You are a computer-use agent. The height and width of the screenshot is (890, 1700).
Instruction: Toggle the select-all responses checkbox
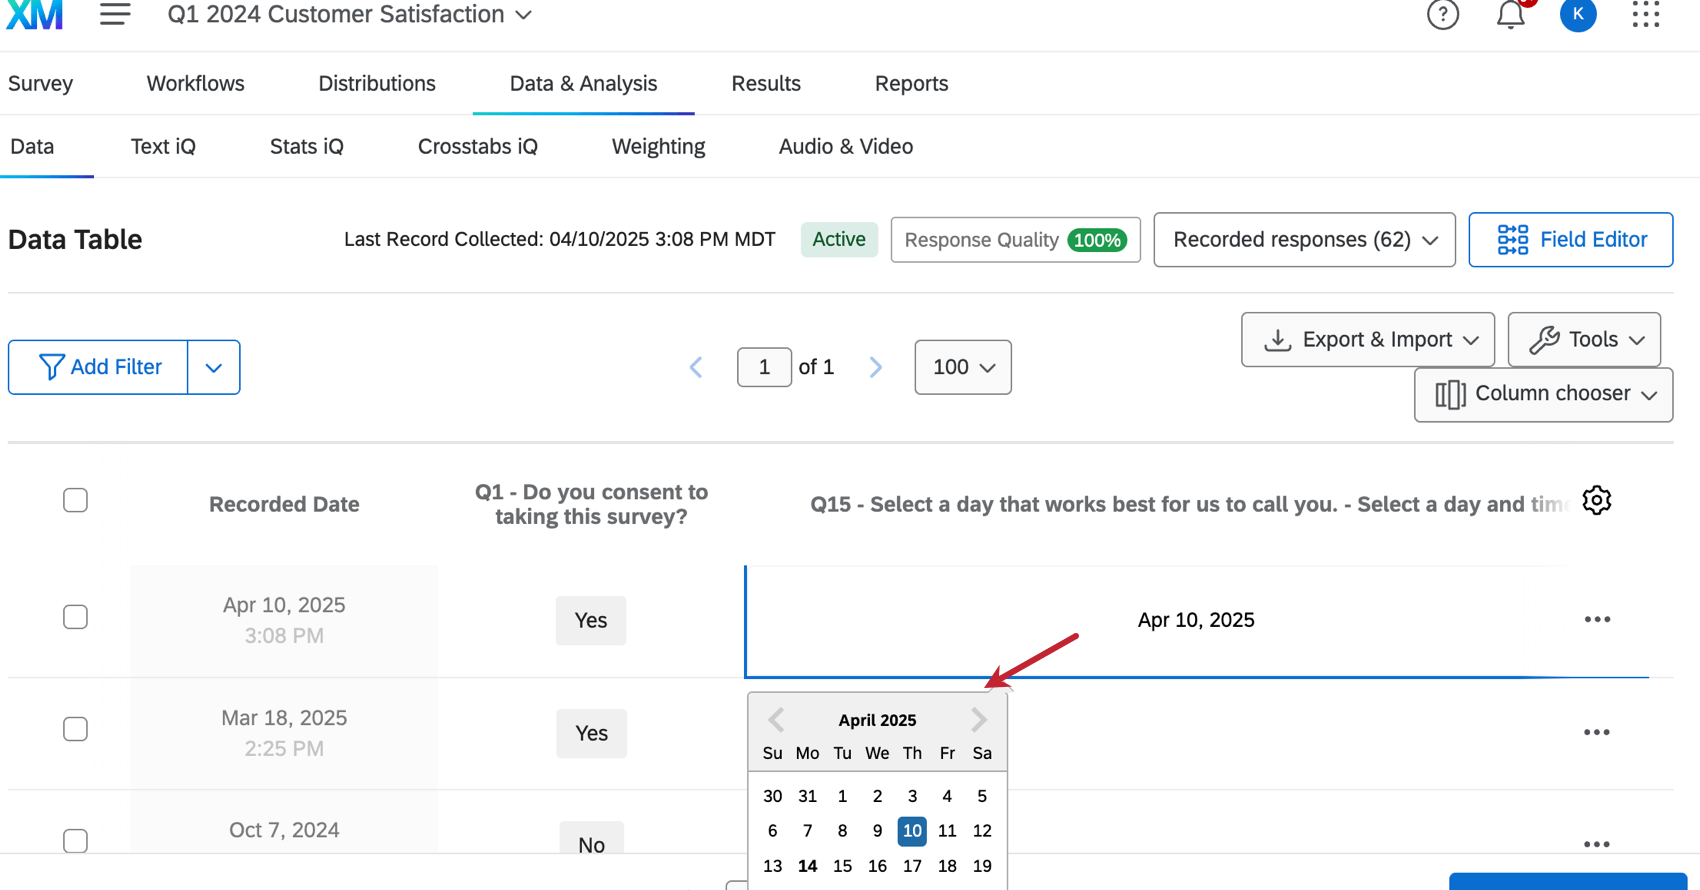(75, 500)
